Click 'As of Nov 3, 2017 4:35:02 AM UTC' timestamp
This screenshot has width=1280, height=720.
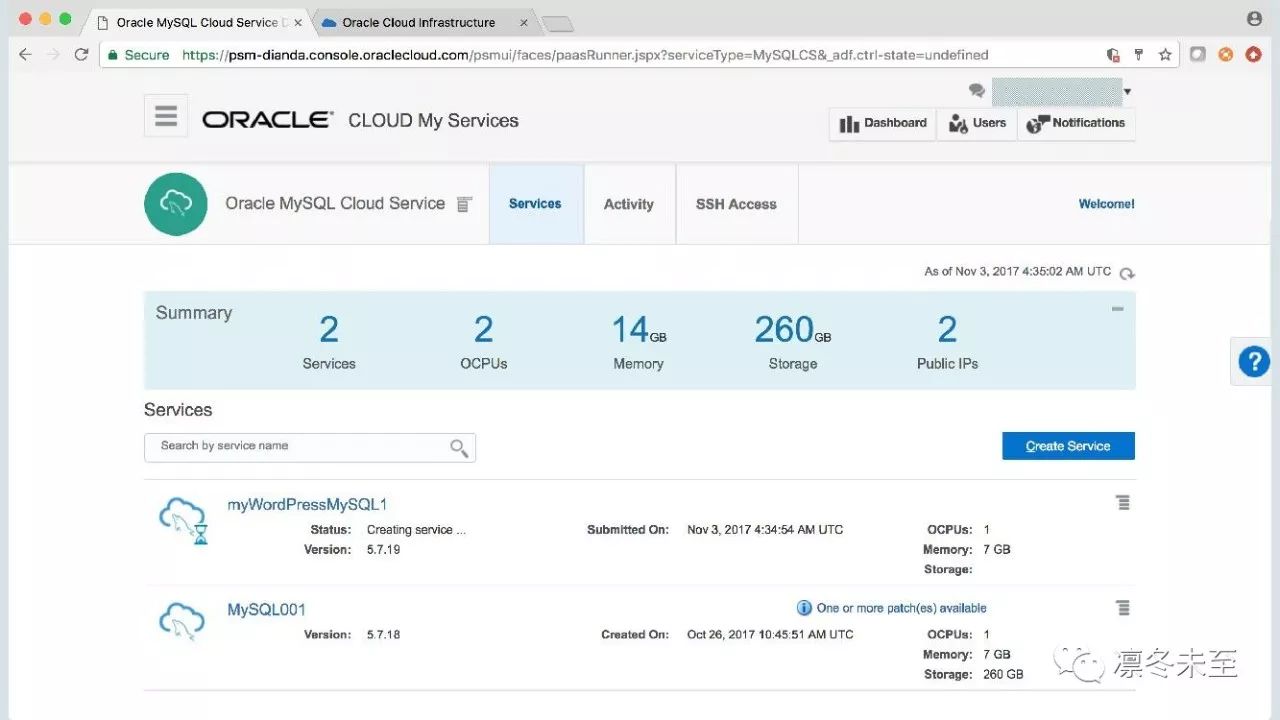[x=1018, y=272]
